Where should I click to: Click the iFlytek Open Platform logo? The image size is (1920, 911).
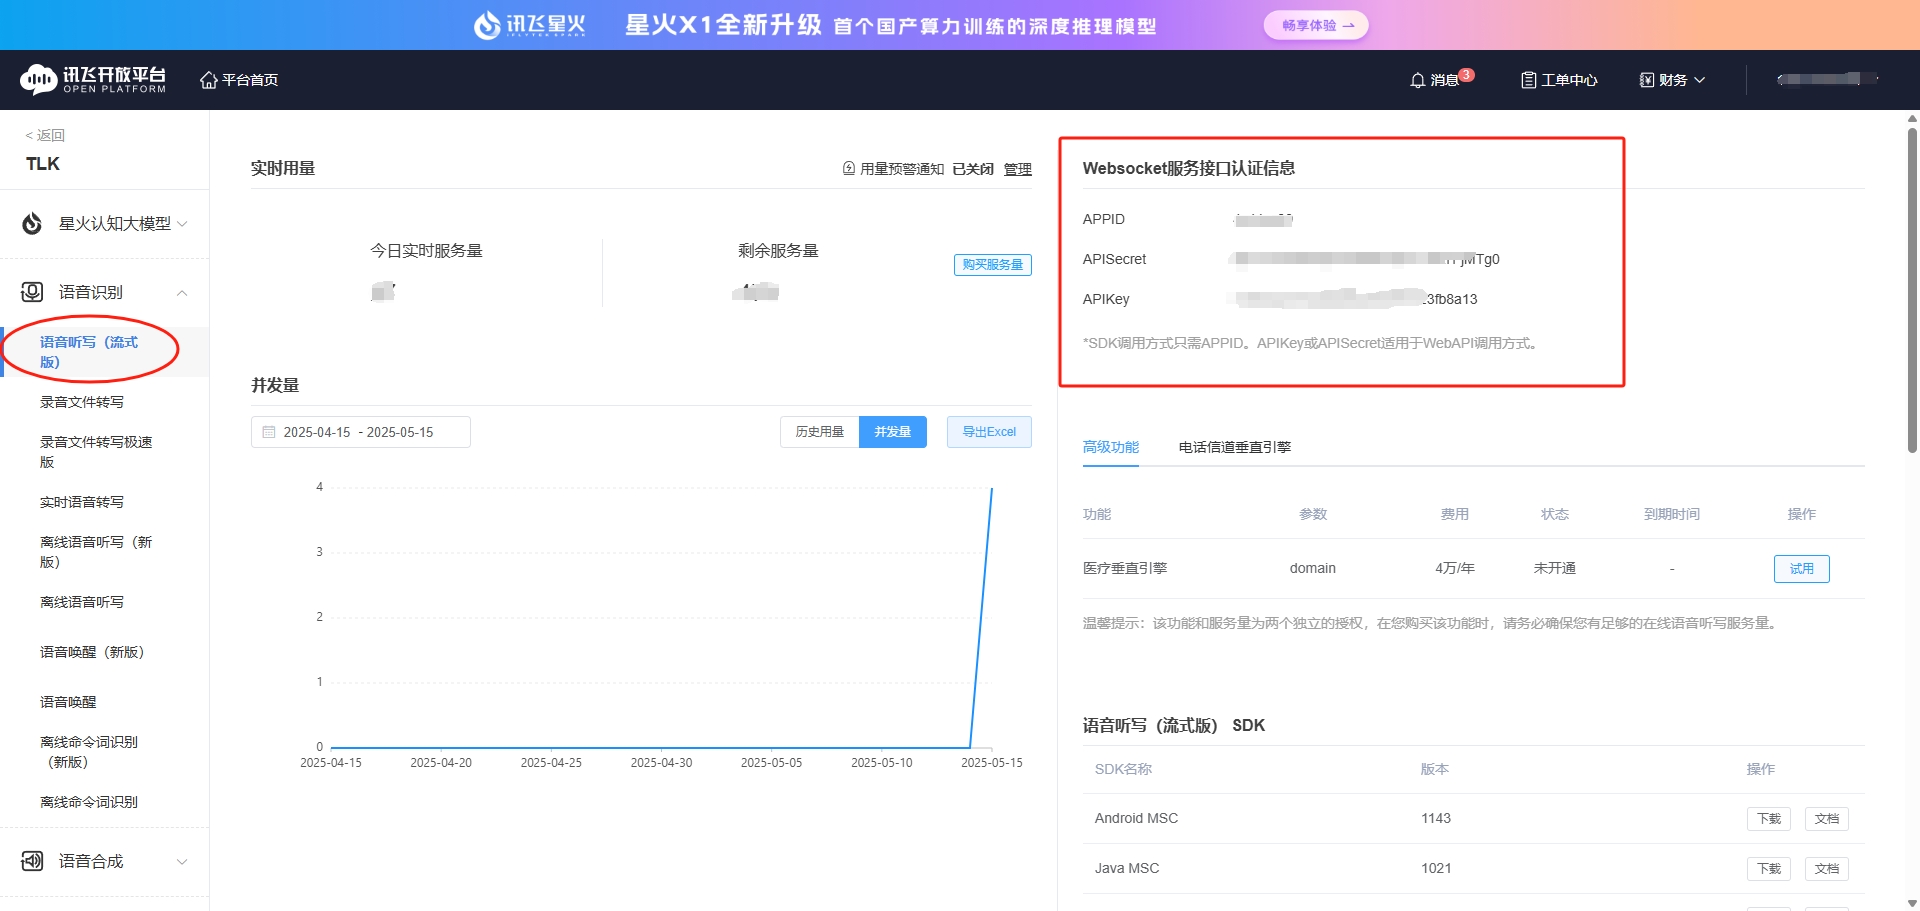point(93,80)
